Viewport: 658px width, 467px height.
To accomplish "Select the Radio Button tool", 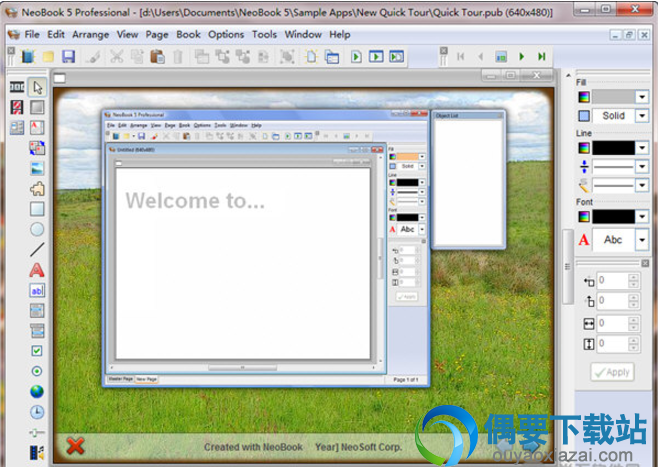I will click(37, 371).
